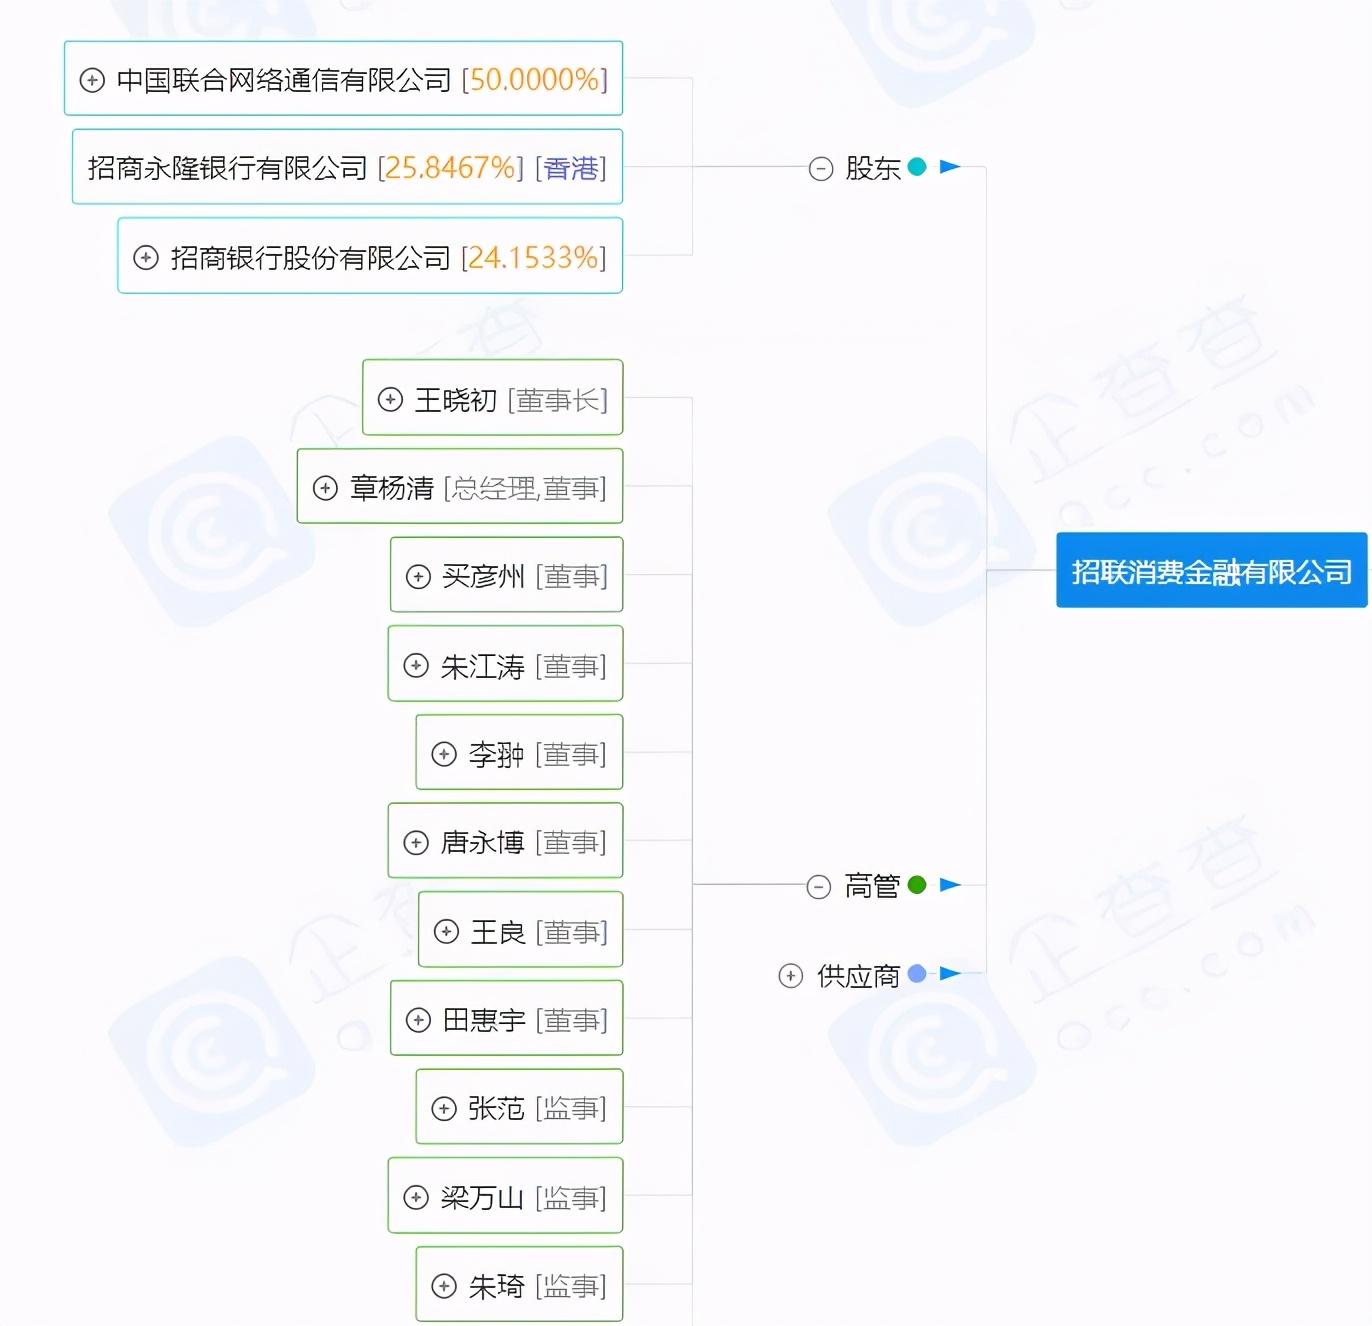Image resolution: width=1372 pixels, height=1326 pixels.
Task: Click the name 朱江涛
Action: [x=483, y=665]
